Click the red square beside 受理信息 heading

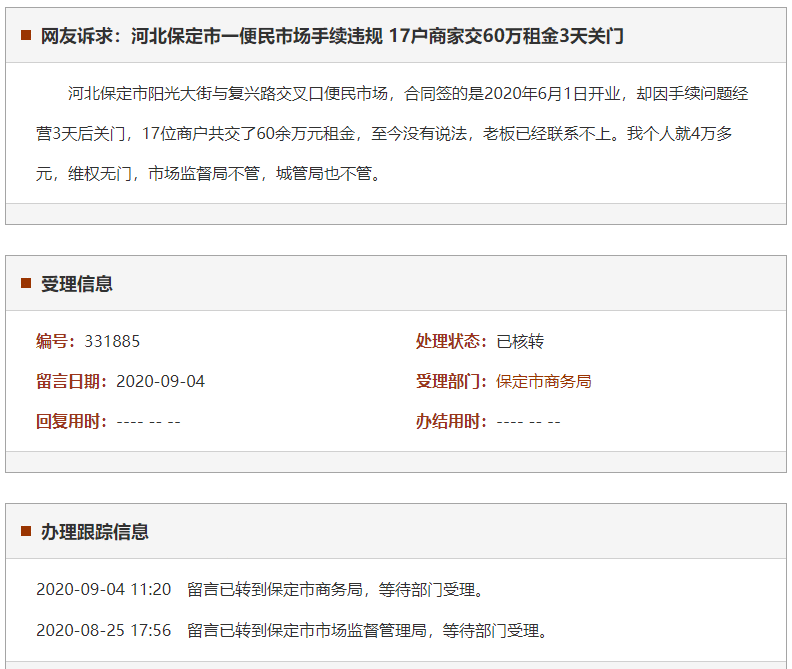pos(26,284)
